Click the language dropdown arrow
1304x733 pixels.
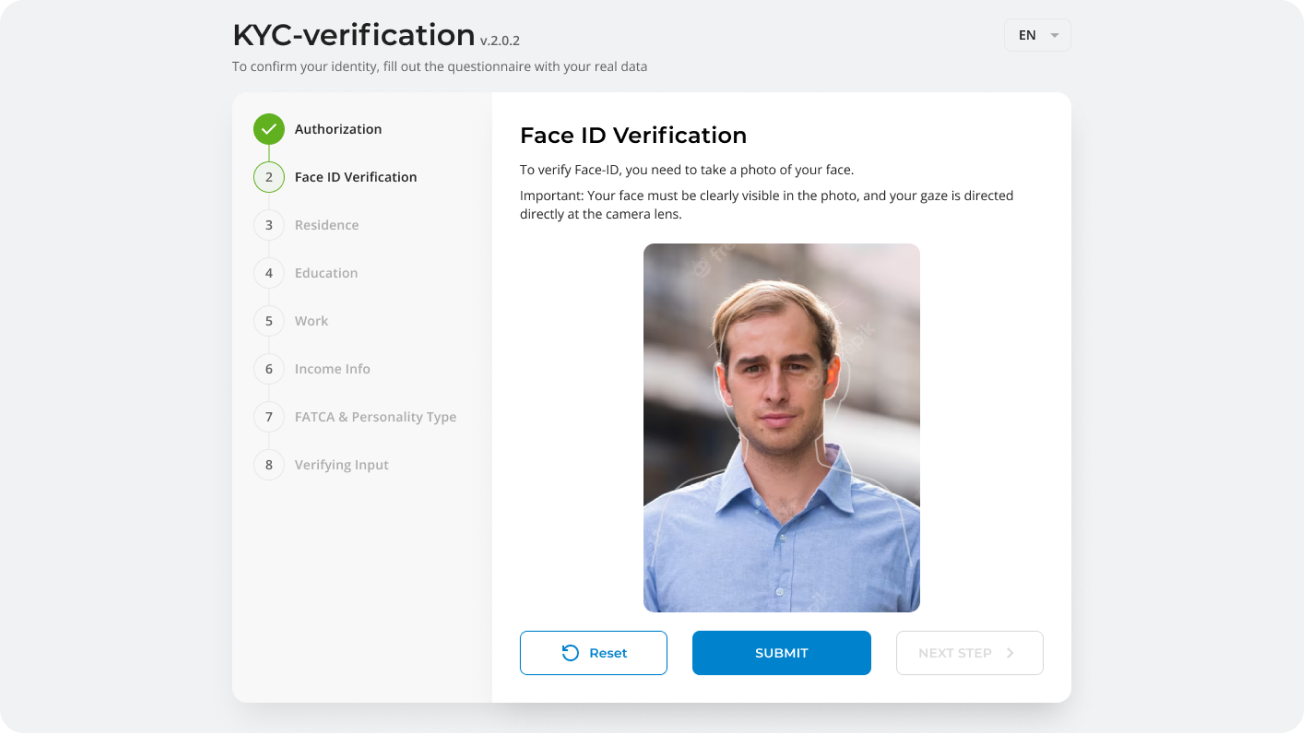[1054, 36]
